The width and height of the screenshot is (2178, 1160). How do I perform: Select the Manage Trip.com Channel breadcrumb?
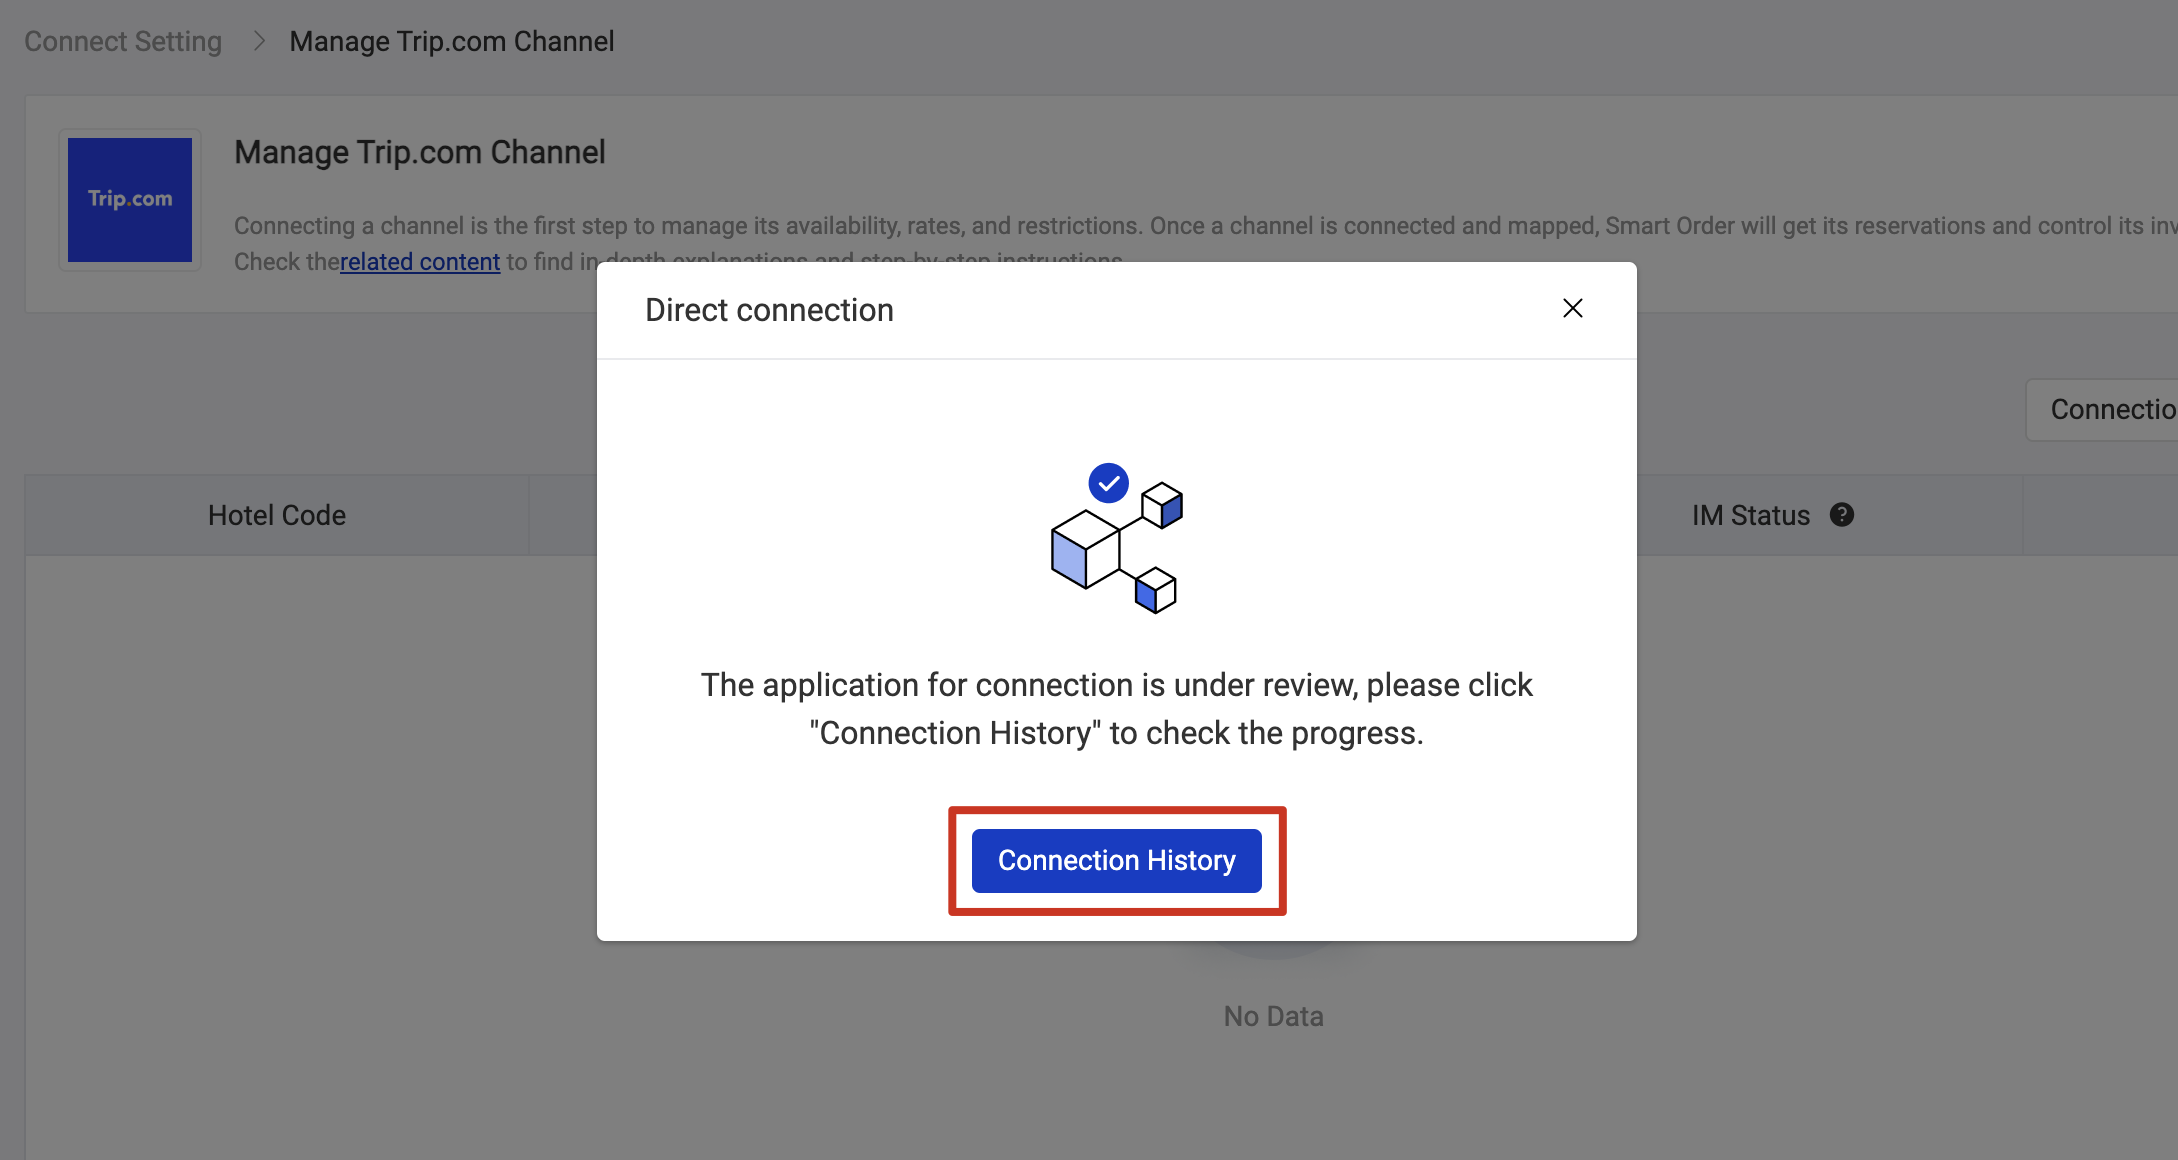pyautogui.click(x=451, y=40)
